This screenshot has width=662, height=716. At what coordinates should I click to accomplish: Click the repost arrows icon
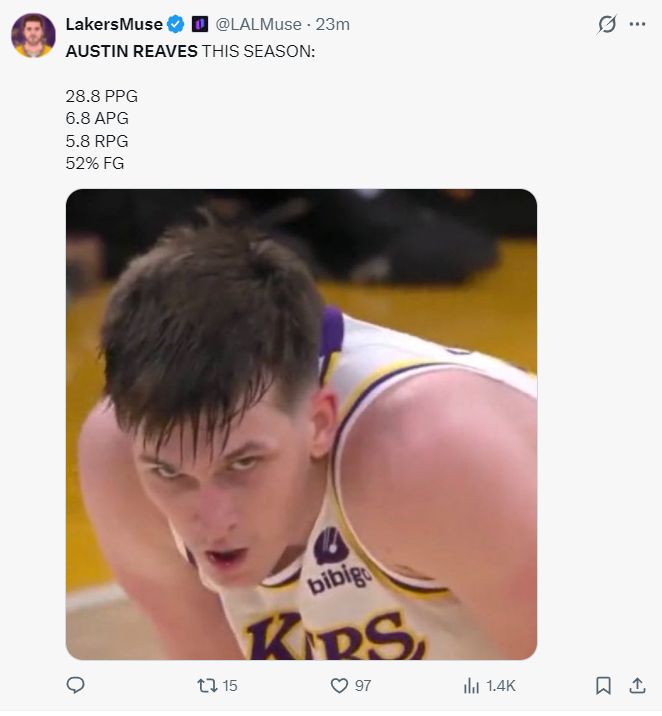point(206,685)
